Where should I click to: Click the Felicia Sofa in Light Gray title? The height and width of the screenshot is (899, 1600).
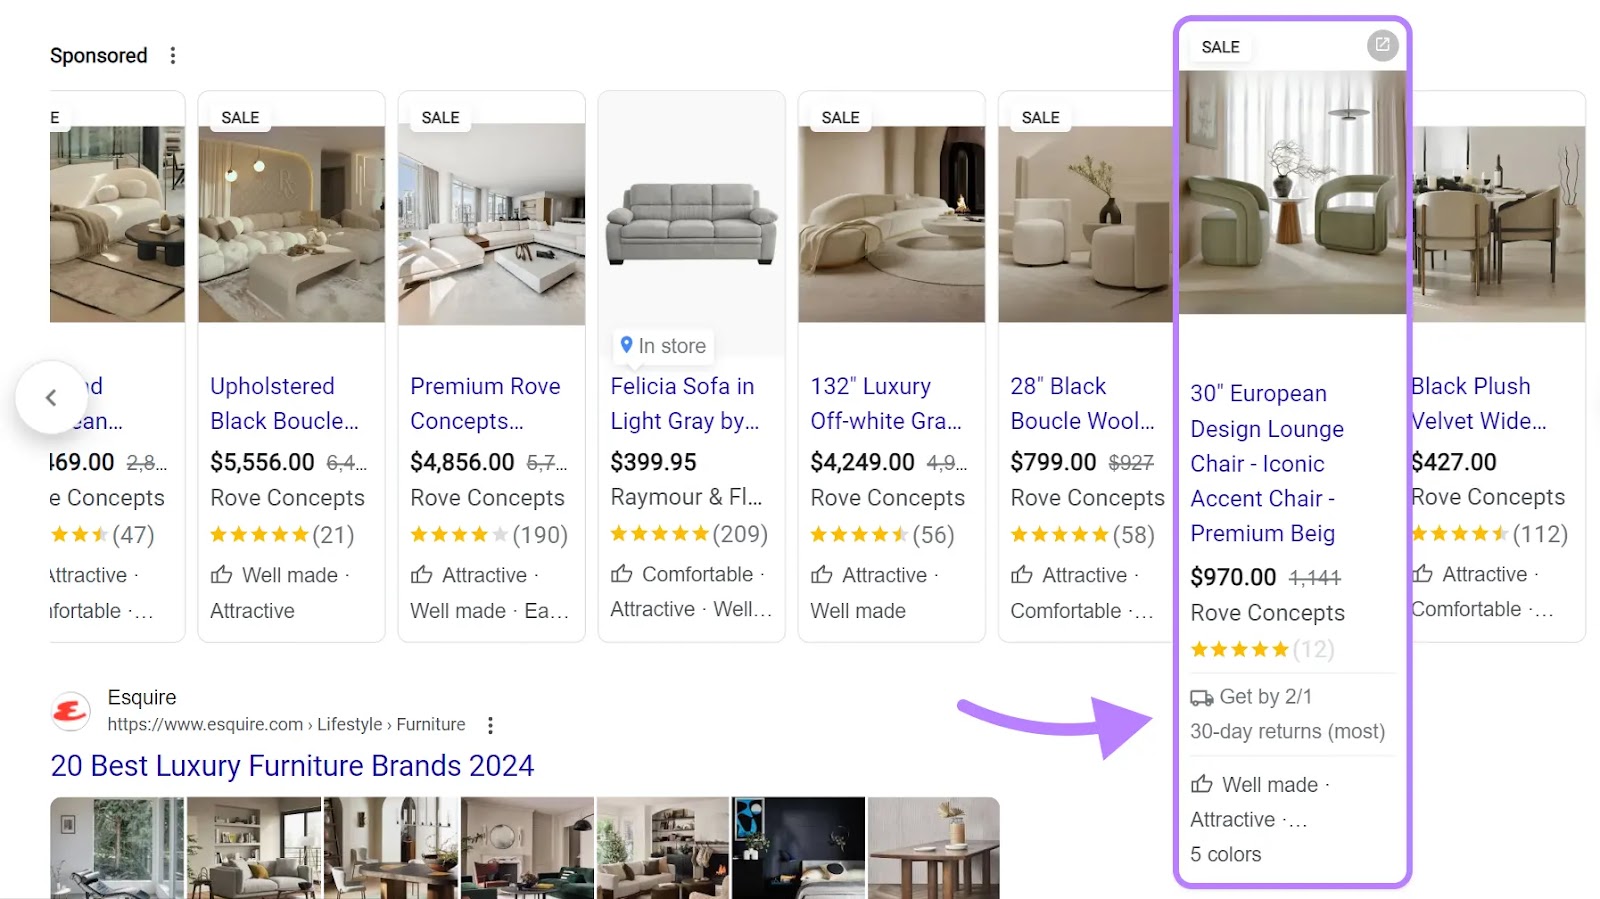684,403
